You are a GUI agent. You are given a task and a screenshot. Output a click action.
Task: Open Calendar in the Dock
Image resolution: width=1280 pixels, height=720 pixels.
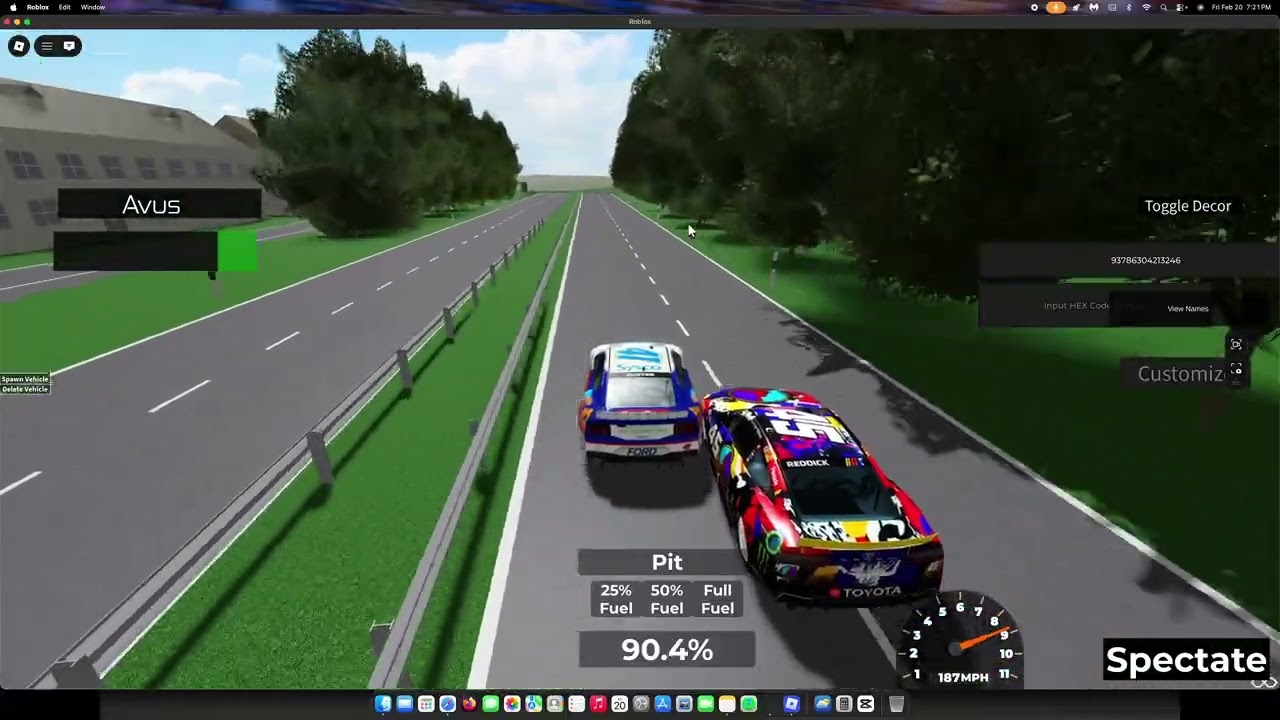619,704
